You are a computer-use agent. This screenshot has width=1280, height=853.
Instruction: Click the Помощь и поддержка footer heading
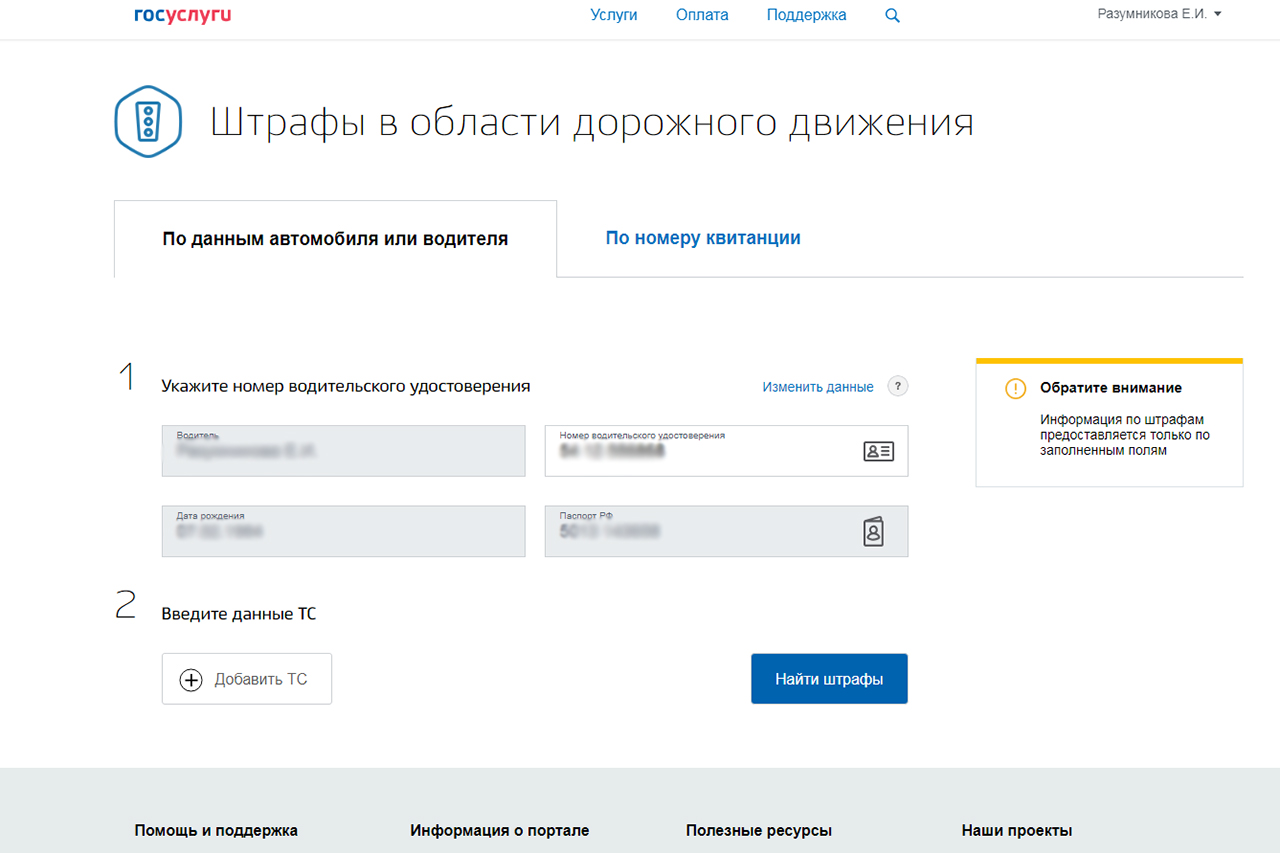(216, 830)
